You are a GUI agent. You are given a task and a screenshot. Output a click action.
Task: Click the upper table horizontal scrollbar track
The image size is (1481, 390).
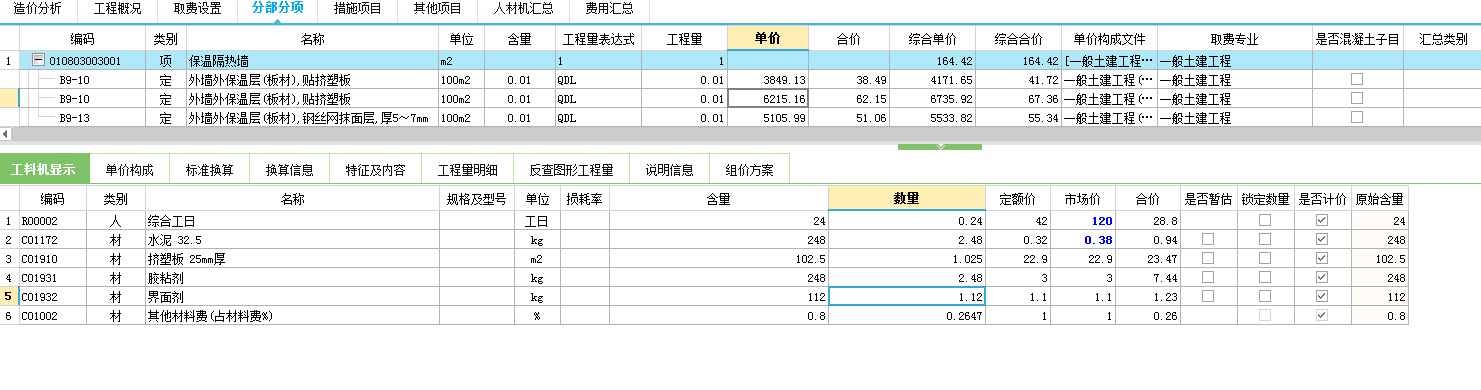[x=740, y=133]
